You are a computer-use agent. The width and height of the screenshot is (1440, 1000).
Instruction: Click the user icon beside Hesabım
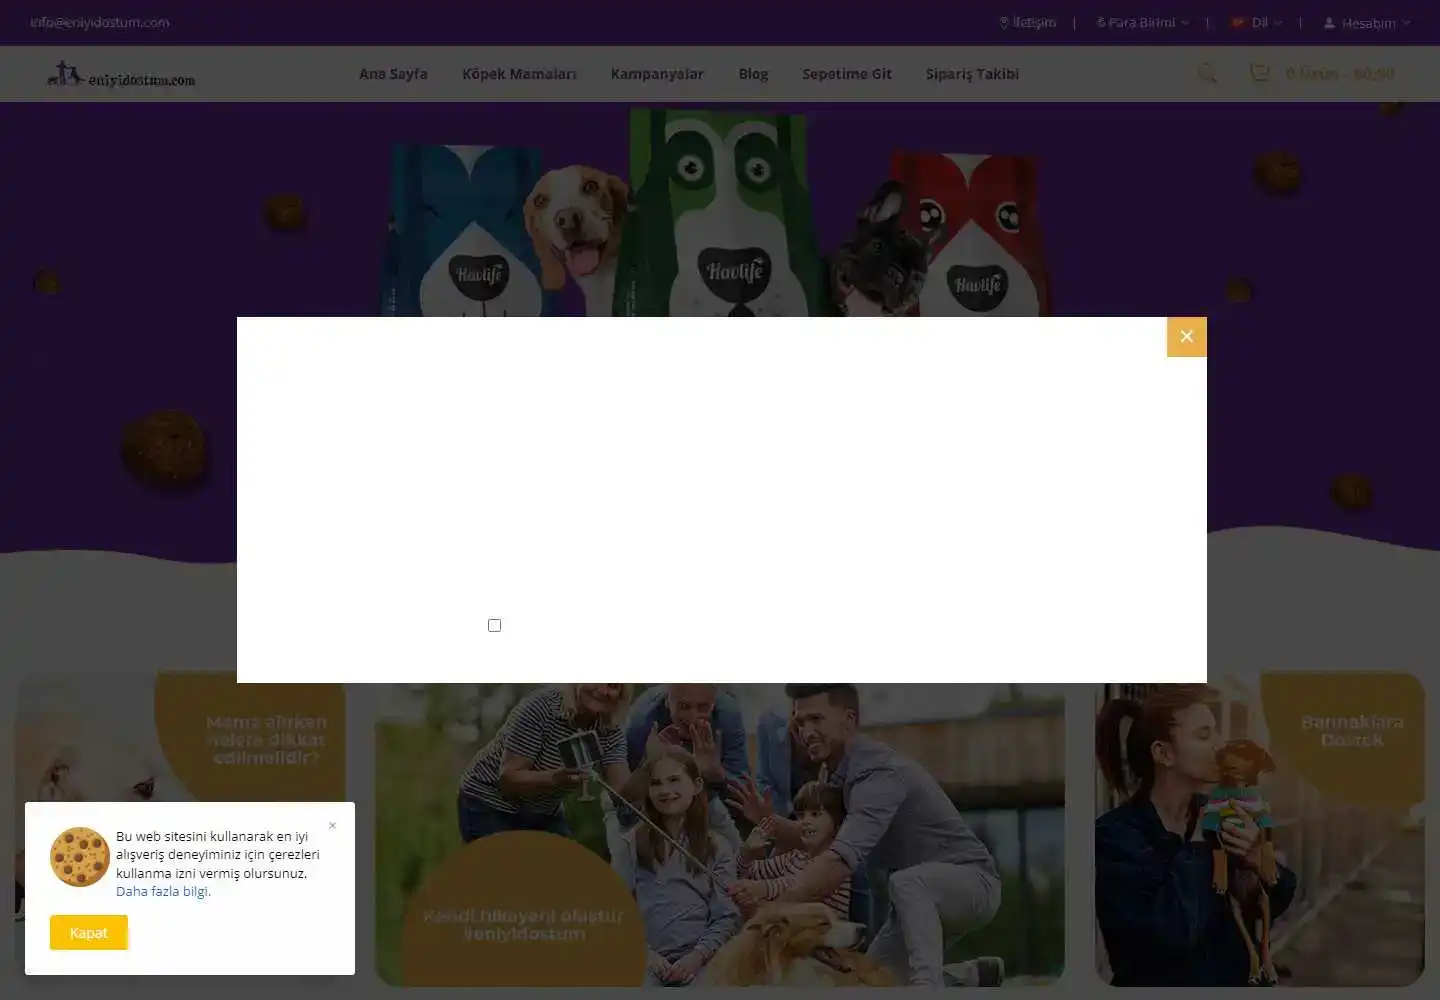1329,22
